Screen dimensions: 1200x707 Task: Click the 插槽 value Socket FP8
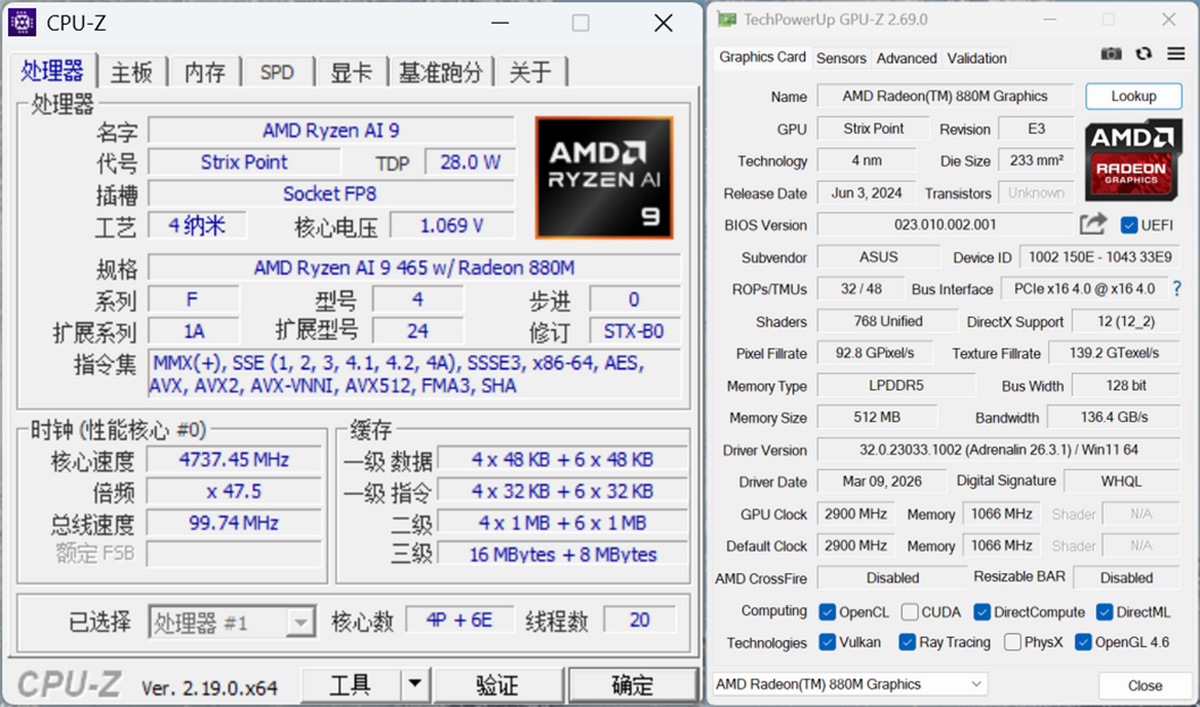[x=330, y=194]
